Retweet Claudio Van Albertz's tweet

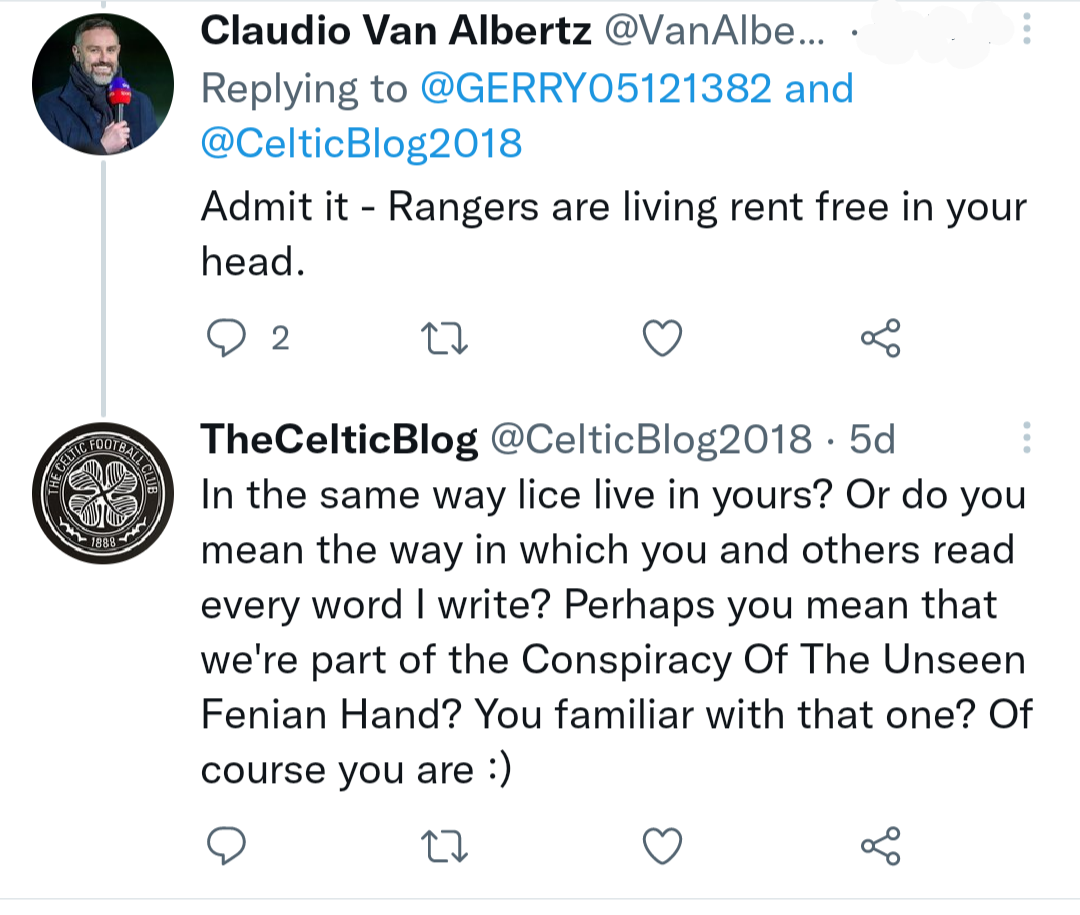pyautogui.click(x=444, y=340)
